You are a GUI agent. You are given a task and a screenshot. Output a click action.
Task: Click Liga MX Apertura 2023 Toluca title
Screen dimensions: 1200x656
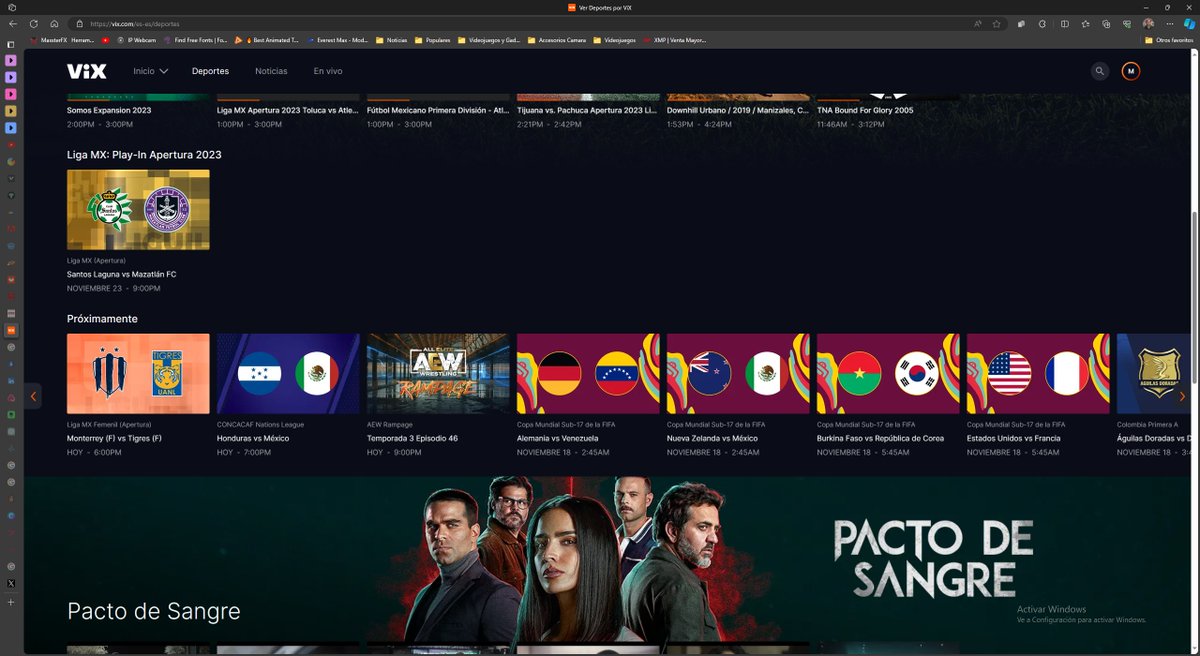288,110
